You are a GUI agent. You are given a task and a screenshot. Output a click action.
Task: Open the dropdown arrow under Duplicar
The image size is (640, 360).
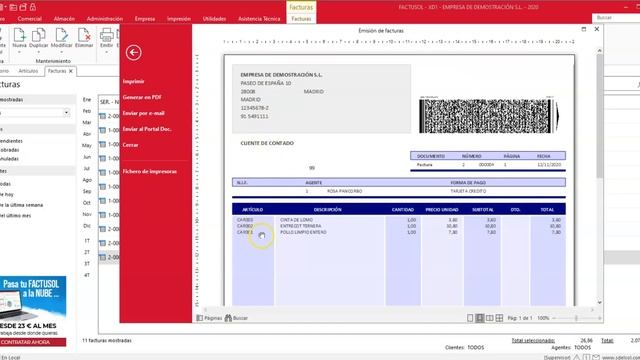(x=39, y=52)
